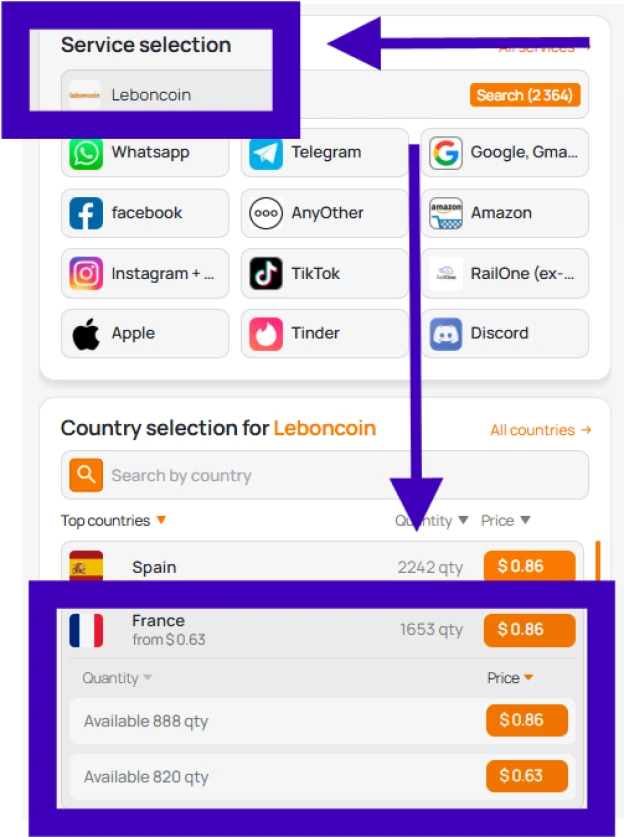Select the facebook service icon

coord(87,213)
